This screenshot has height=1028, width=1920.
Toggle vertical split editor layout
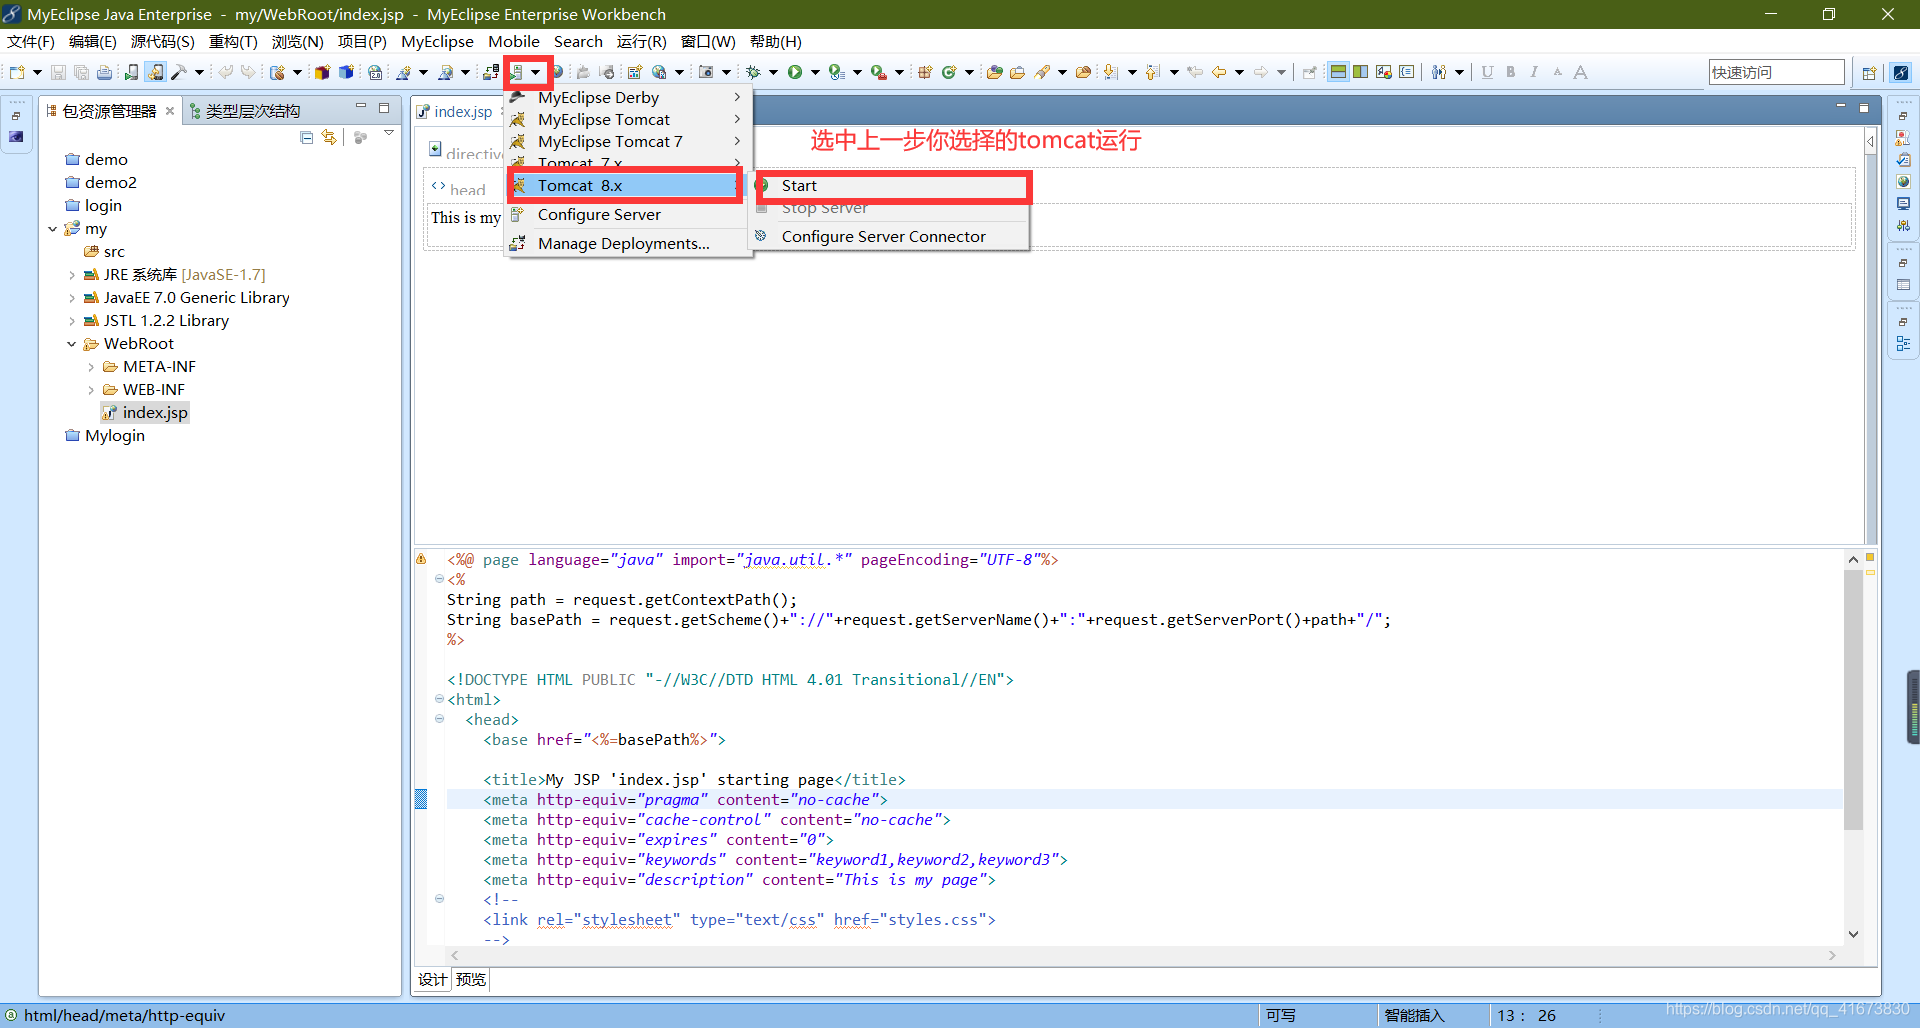(1361, 72)
